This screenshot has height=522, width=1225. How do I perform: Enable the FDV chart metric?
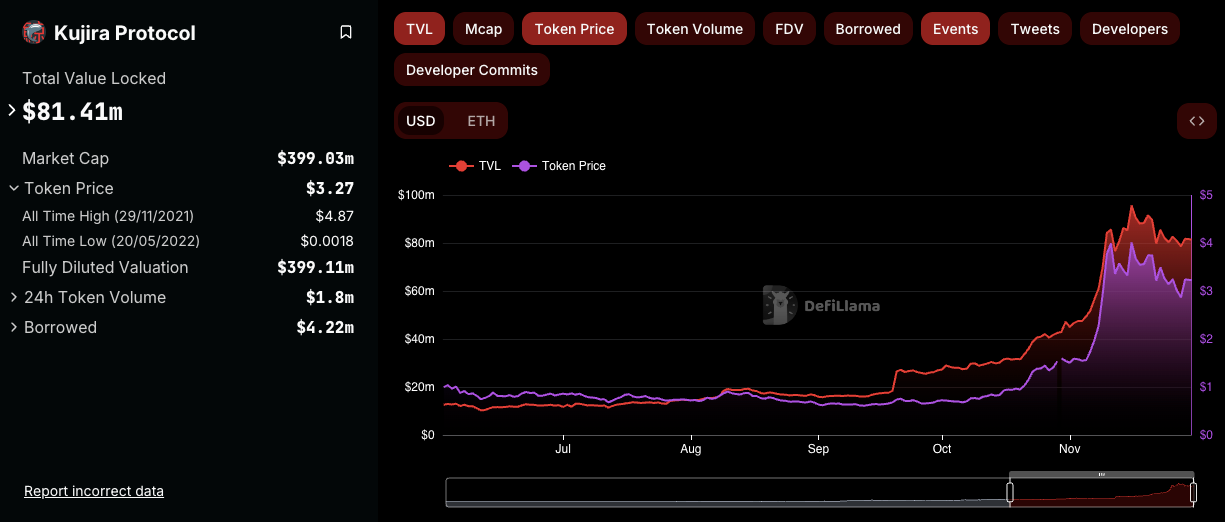(789, 29)
